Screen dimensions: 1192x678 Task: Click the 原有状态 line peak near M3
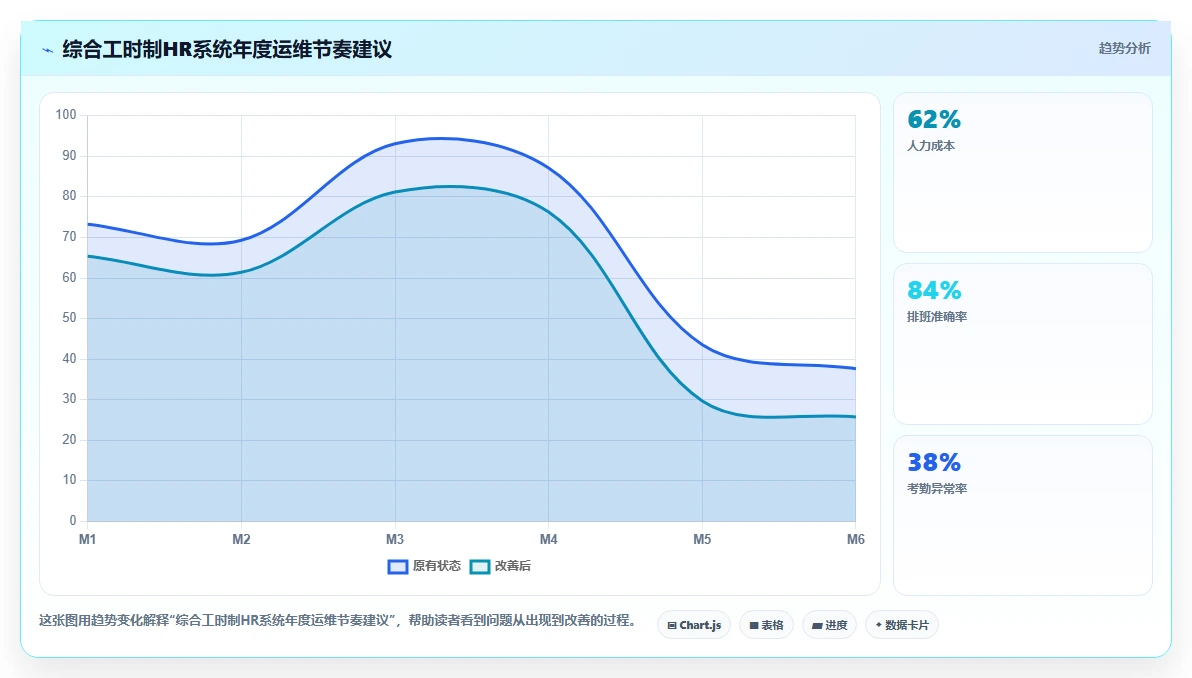pos(441,138)
